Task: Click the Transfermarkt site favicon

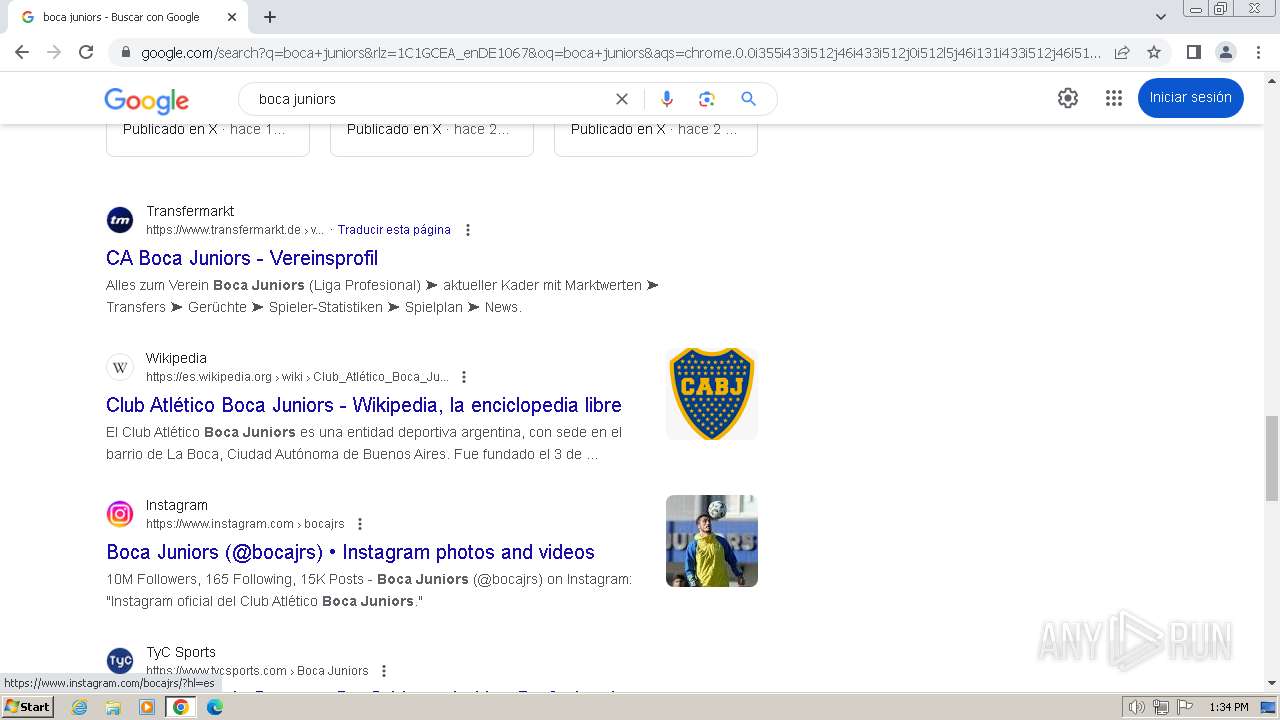Action: tap(120, 220)
